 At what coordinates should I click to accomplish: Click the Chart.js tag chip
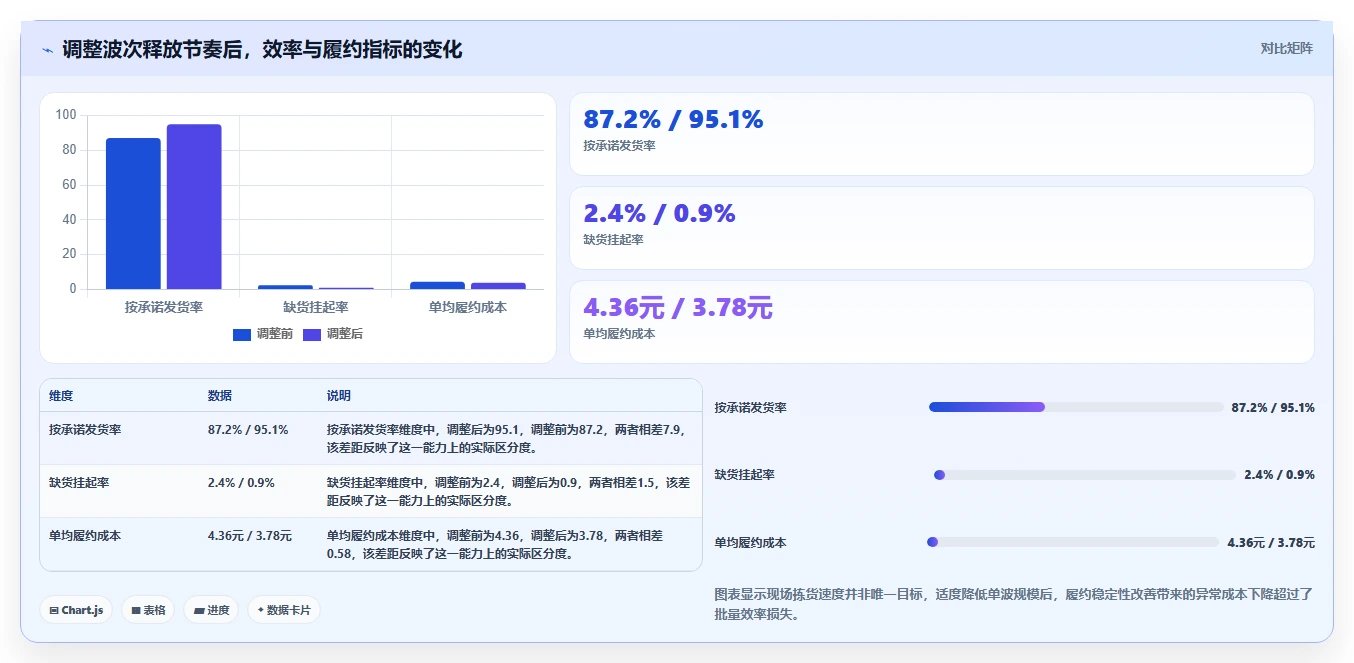pyautogui.click(x=76, y=610)
